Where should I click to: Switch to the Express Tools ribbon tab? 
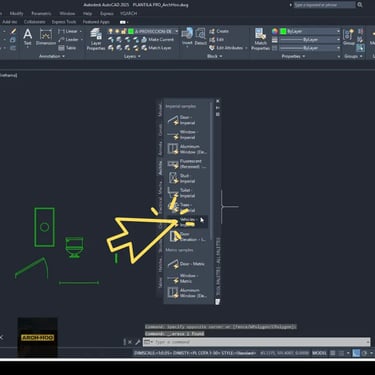click(64, 22)
